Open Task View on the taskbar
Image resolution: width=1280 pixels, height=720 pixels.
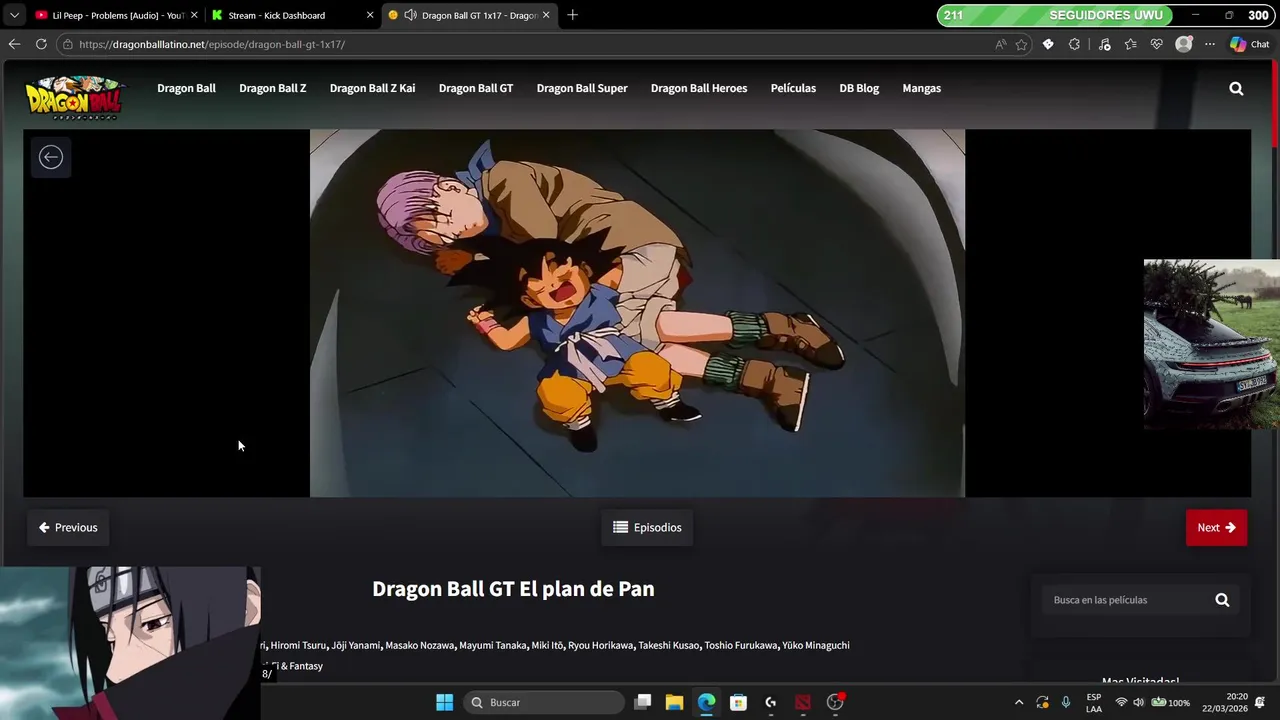pos(643,702)
